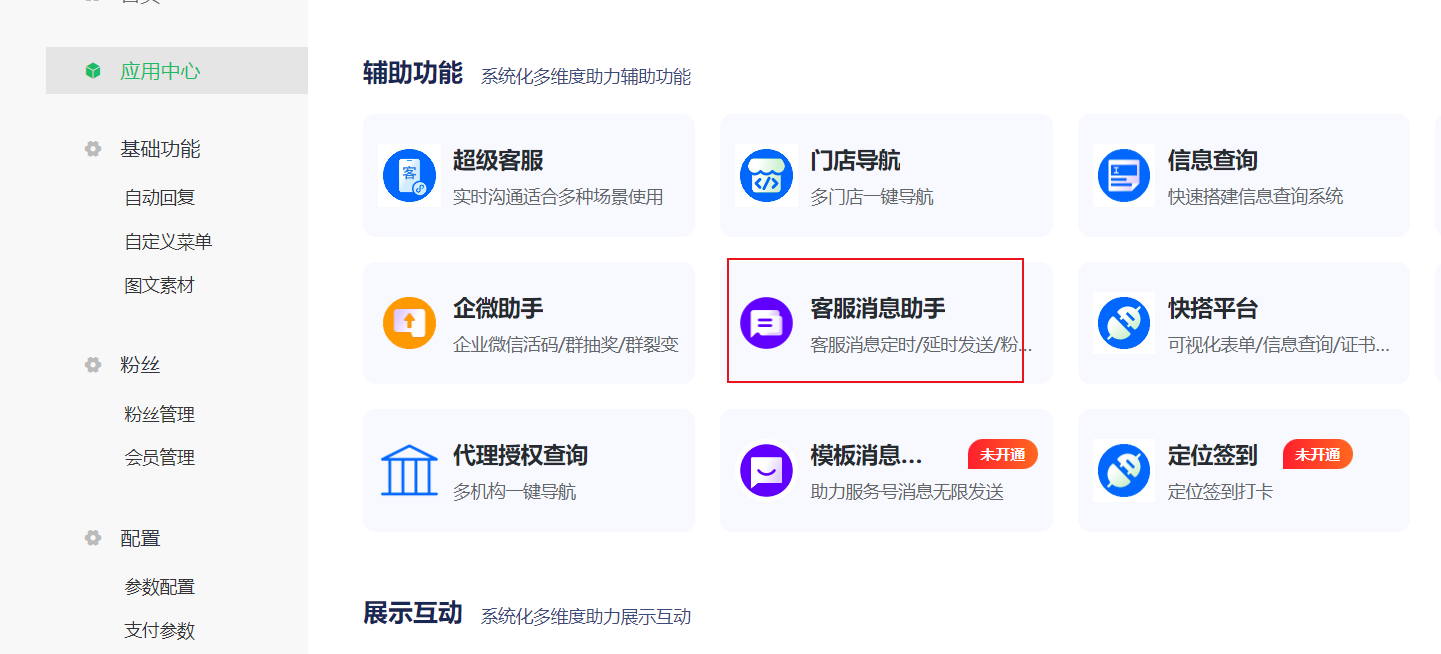Click the text 多机构一键导航

pyautogui.click(x=514, y=492)
